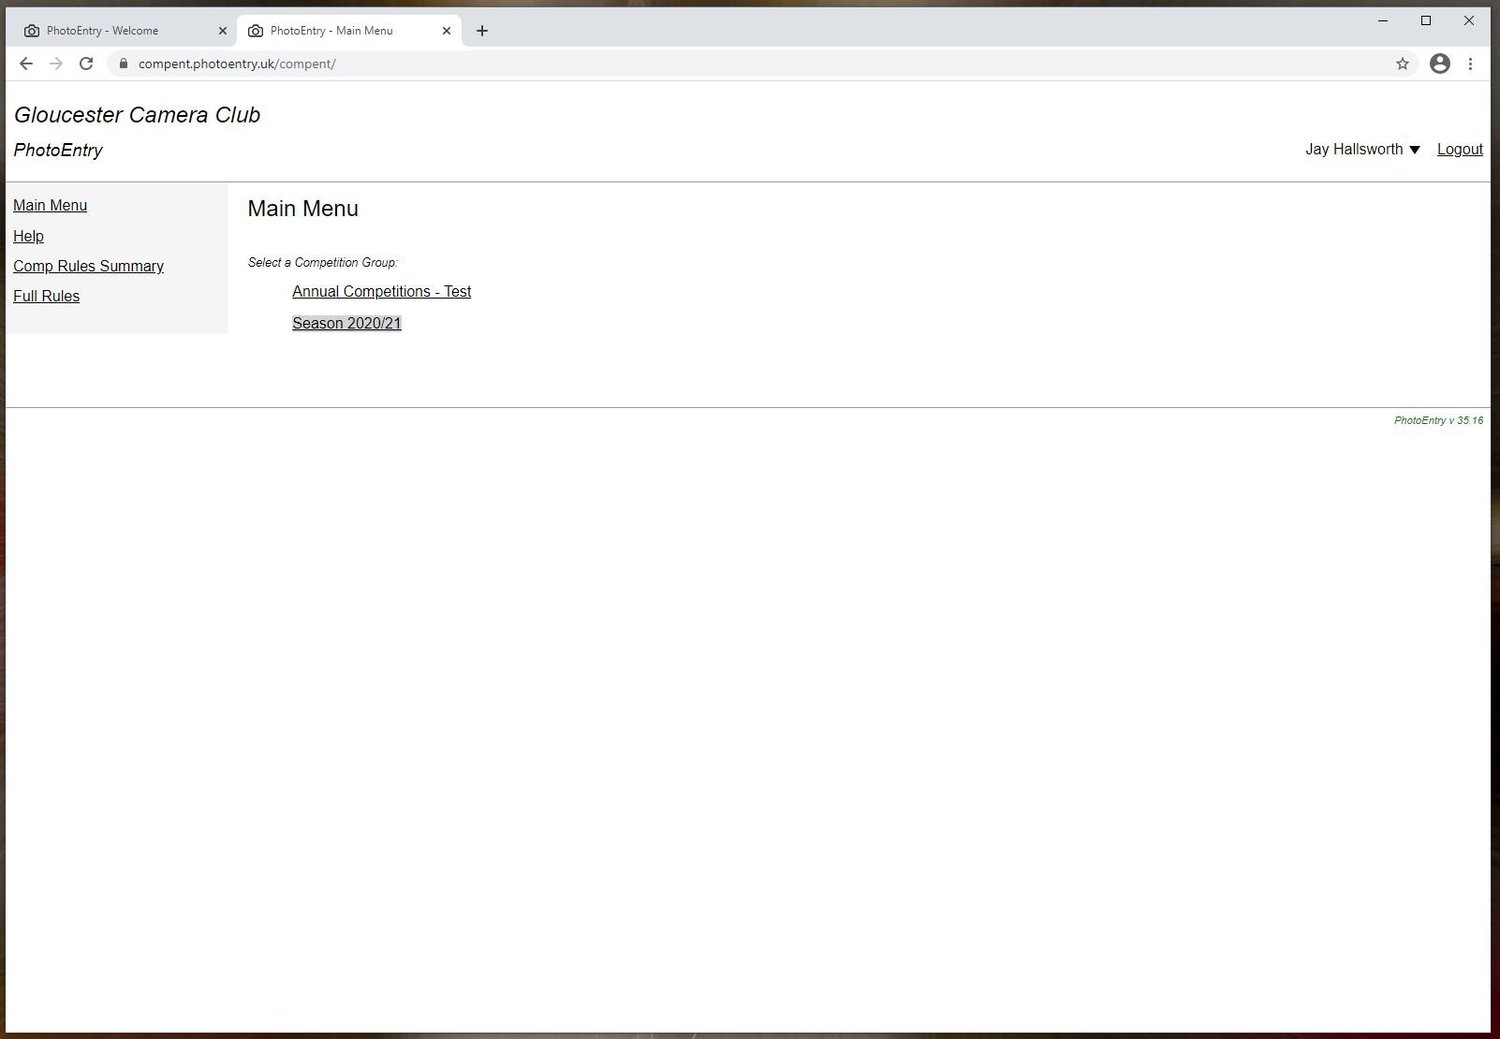Bookmark this page with the star icon
The image size is (1500, 1039).
pyautogui.click(x=1402, y=64)
